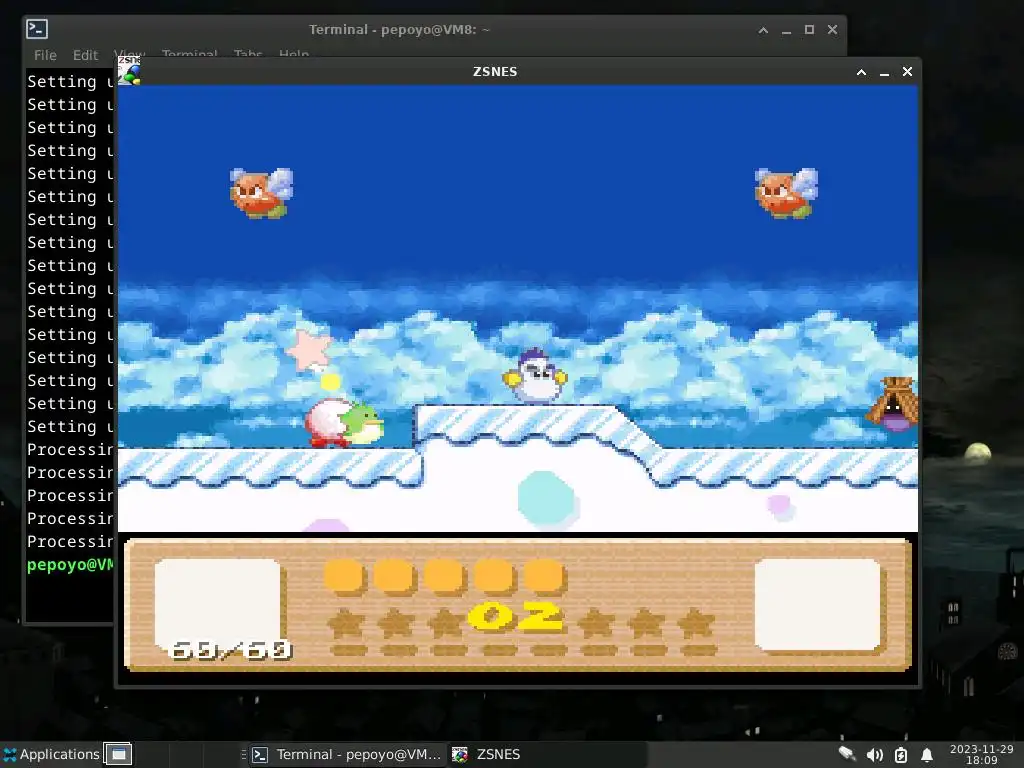Click the pink Kirby character sprite

pos(328,423)
